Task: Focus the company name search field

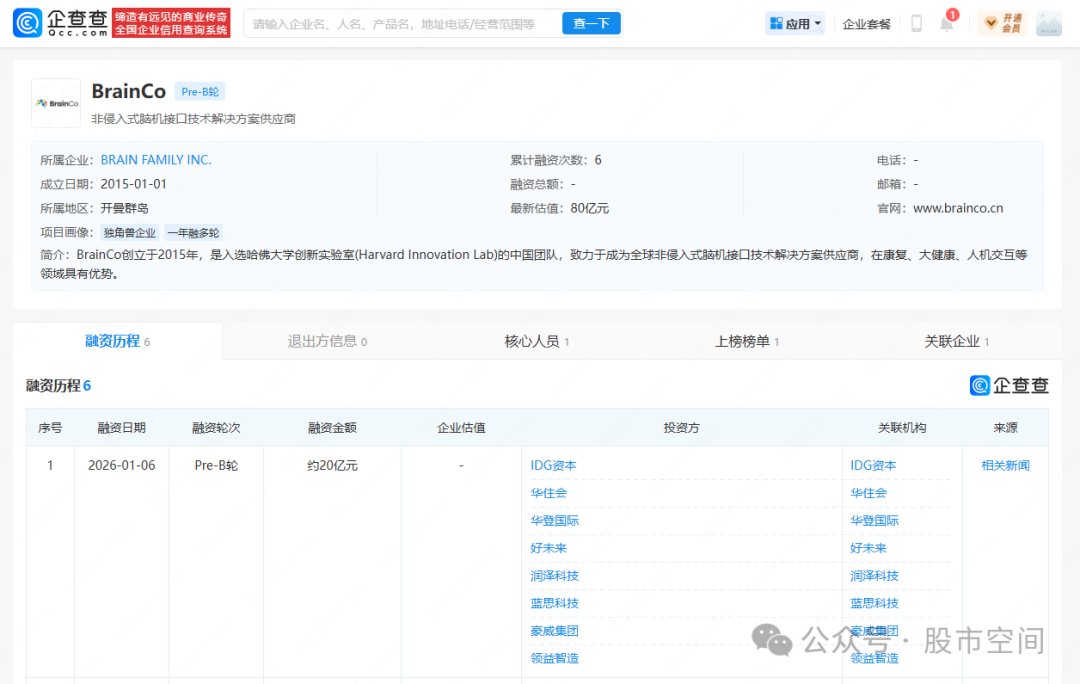Action: (403, 23)
